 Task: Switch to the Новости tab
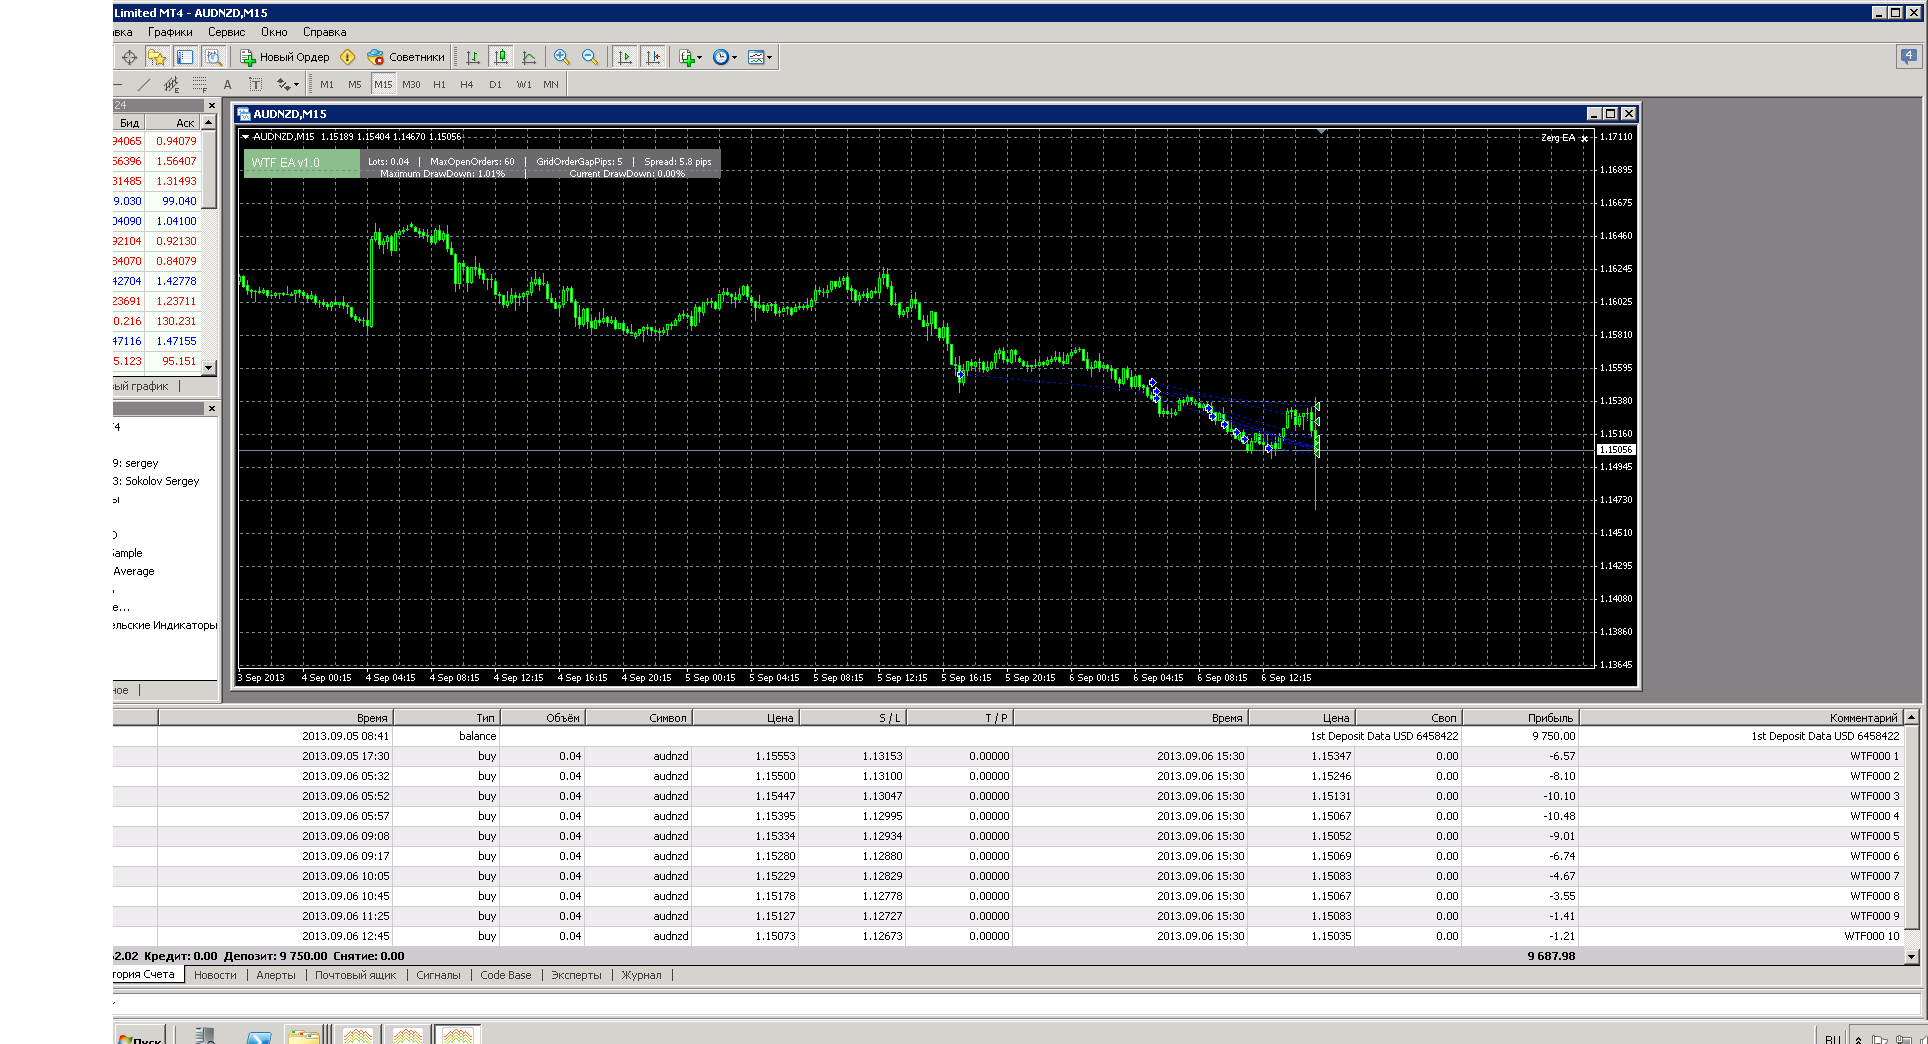tap(215, 975)
